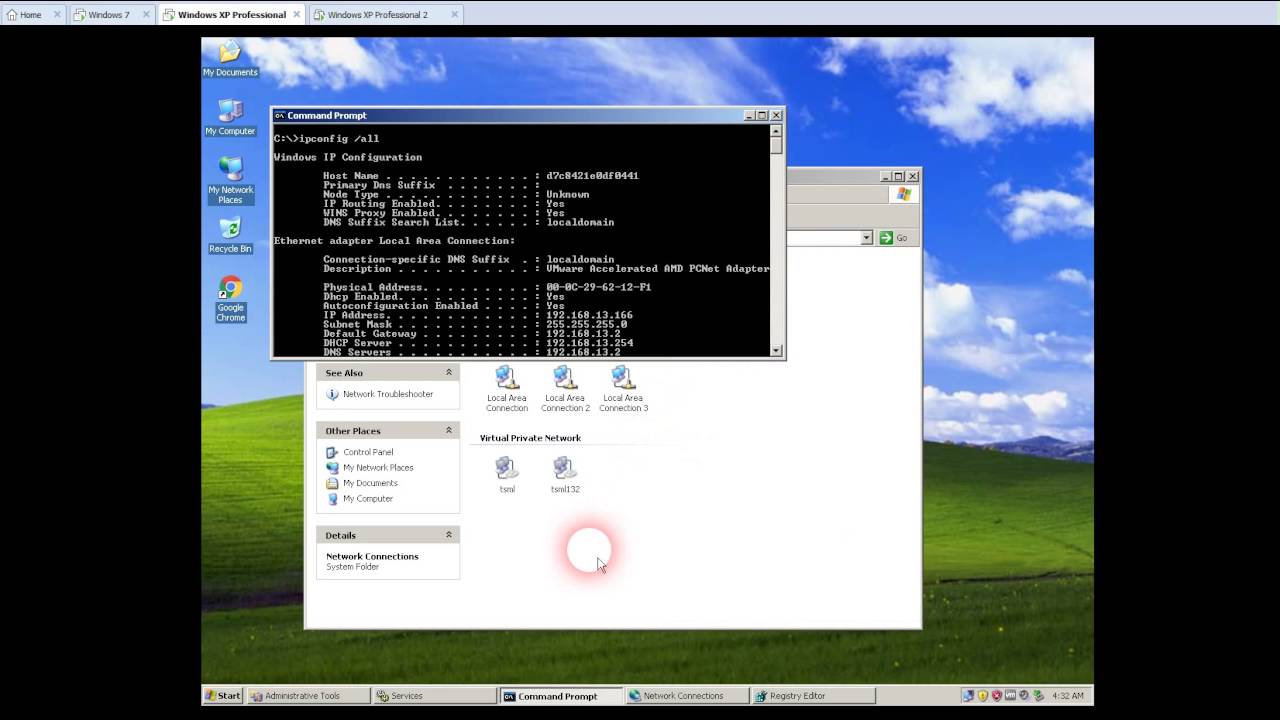Open the address bar dropdown in Network Connections
Viewport: 1280px width, 720px height.
point(866,238)
